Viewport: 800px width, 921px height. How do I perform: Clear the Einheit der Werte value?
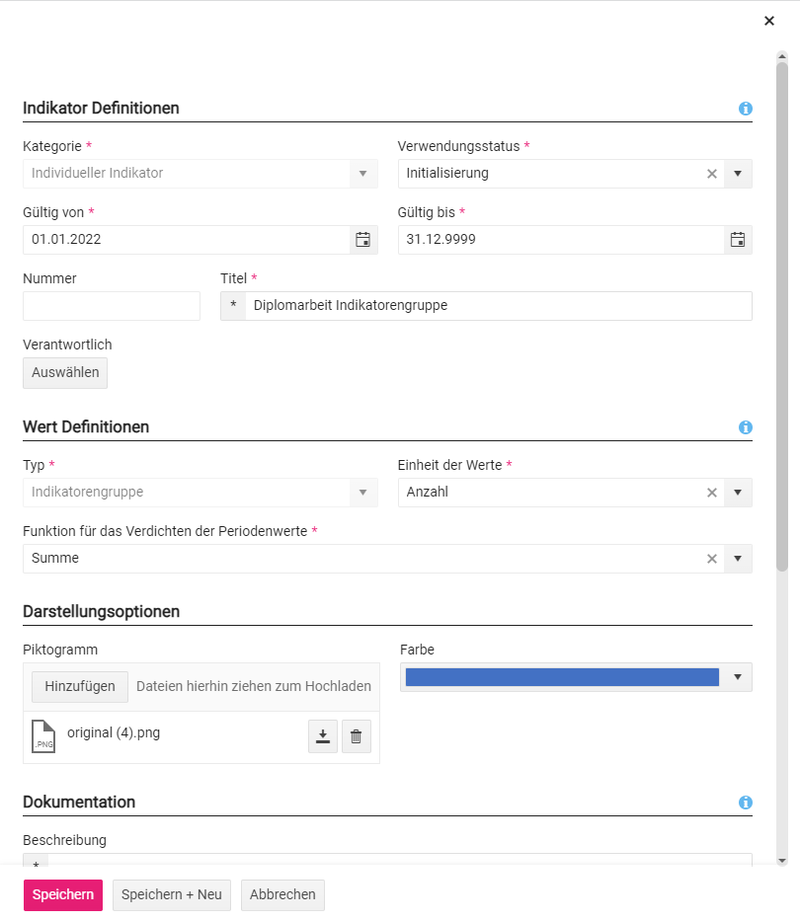coord(712,493)
